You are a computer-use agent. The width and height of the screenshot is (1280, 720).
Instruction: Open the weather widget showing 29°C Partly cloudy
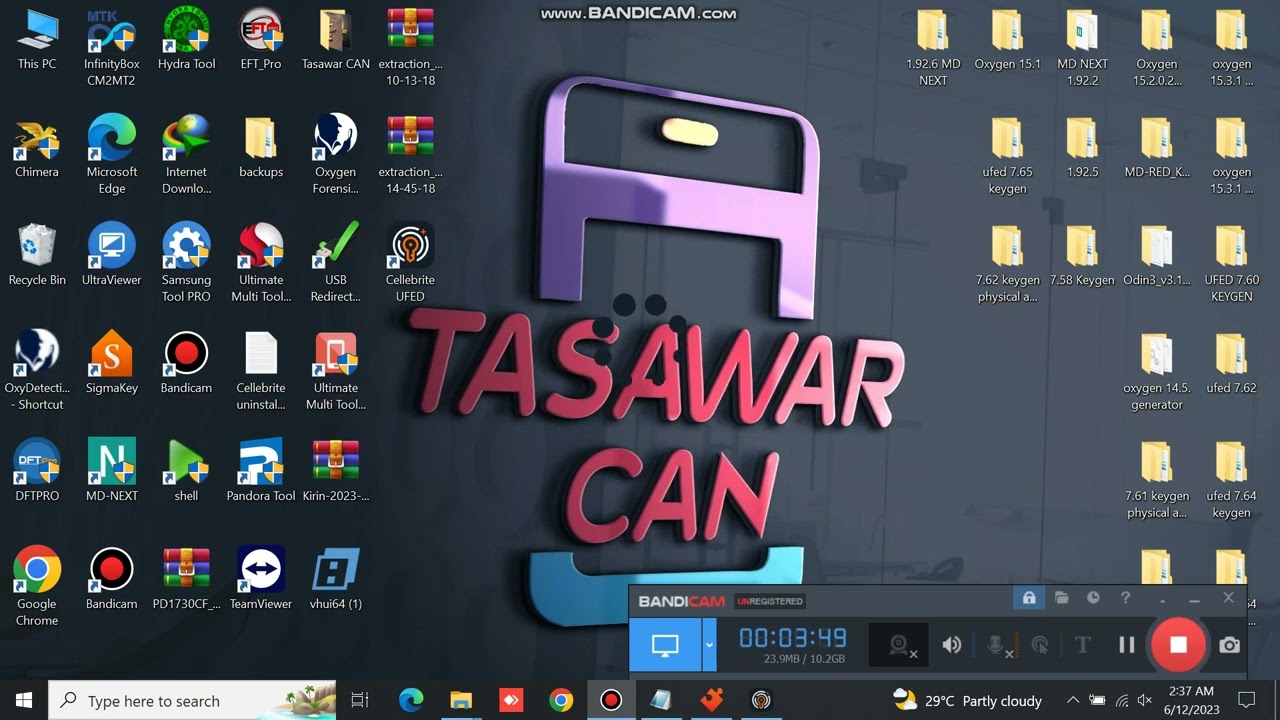point(967,700)
